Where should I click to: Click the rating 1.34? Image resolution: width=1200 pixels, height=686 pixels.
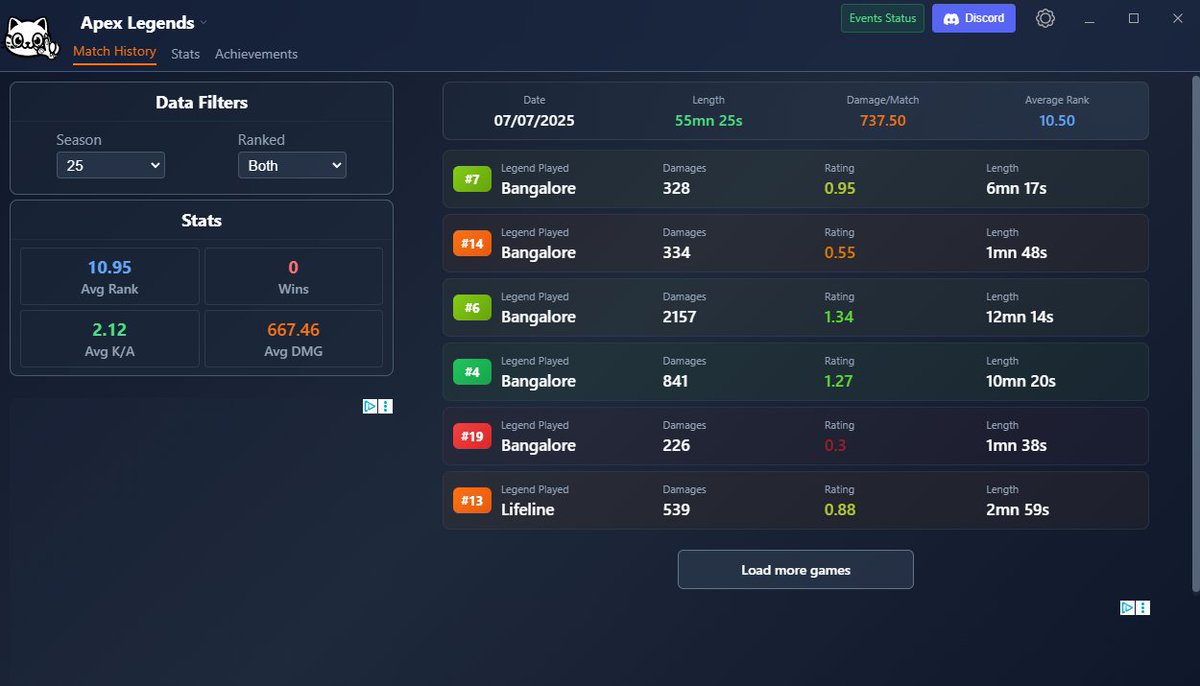coord(840,316)
